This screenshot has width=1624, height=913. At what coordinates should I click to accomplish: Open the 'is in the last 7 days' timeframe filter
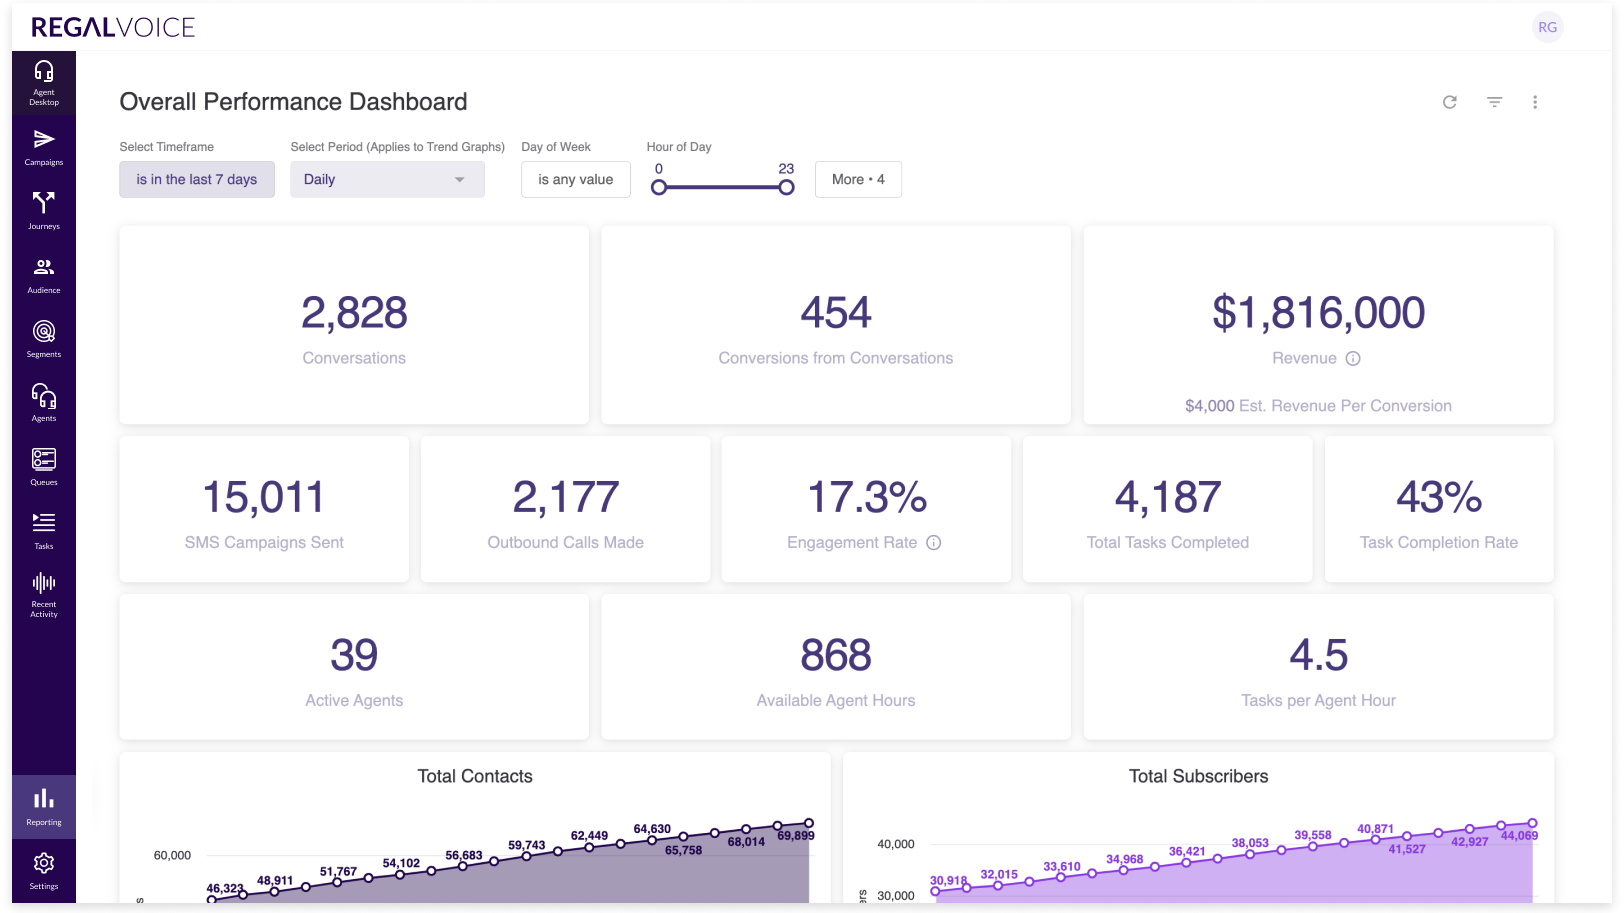pyautogui.click(x=197, y=180)
